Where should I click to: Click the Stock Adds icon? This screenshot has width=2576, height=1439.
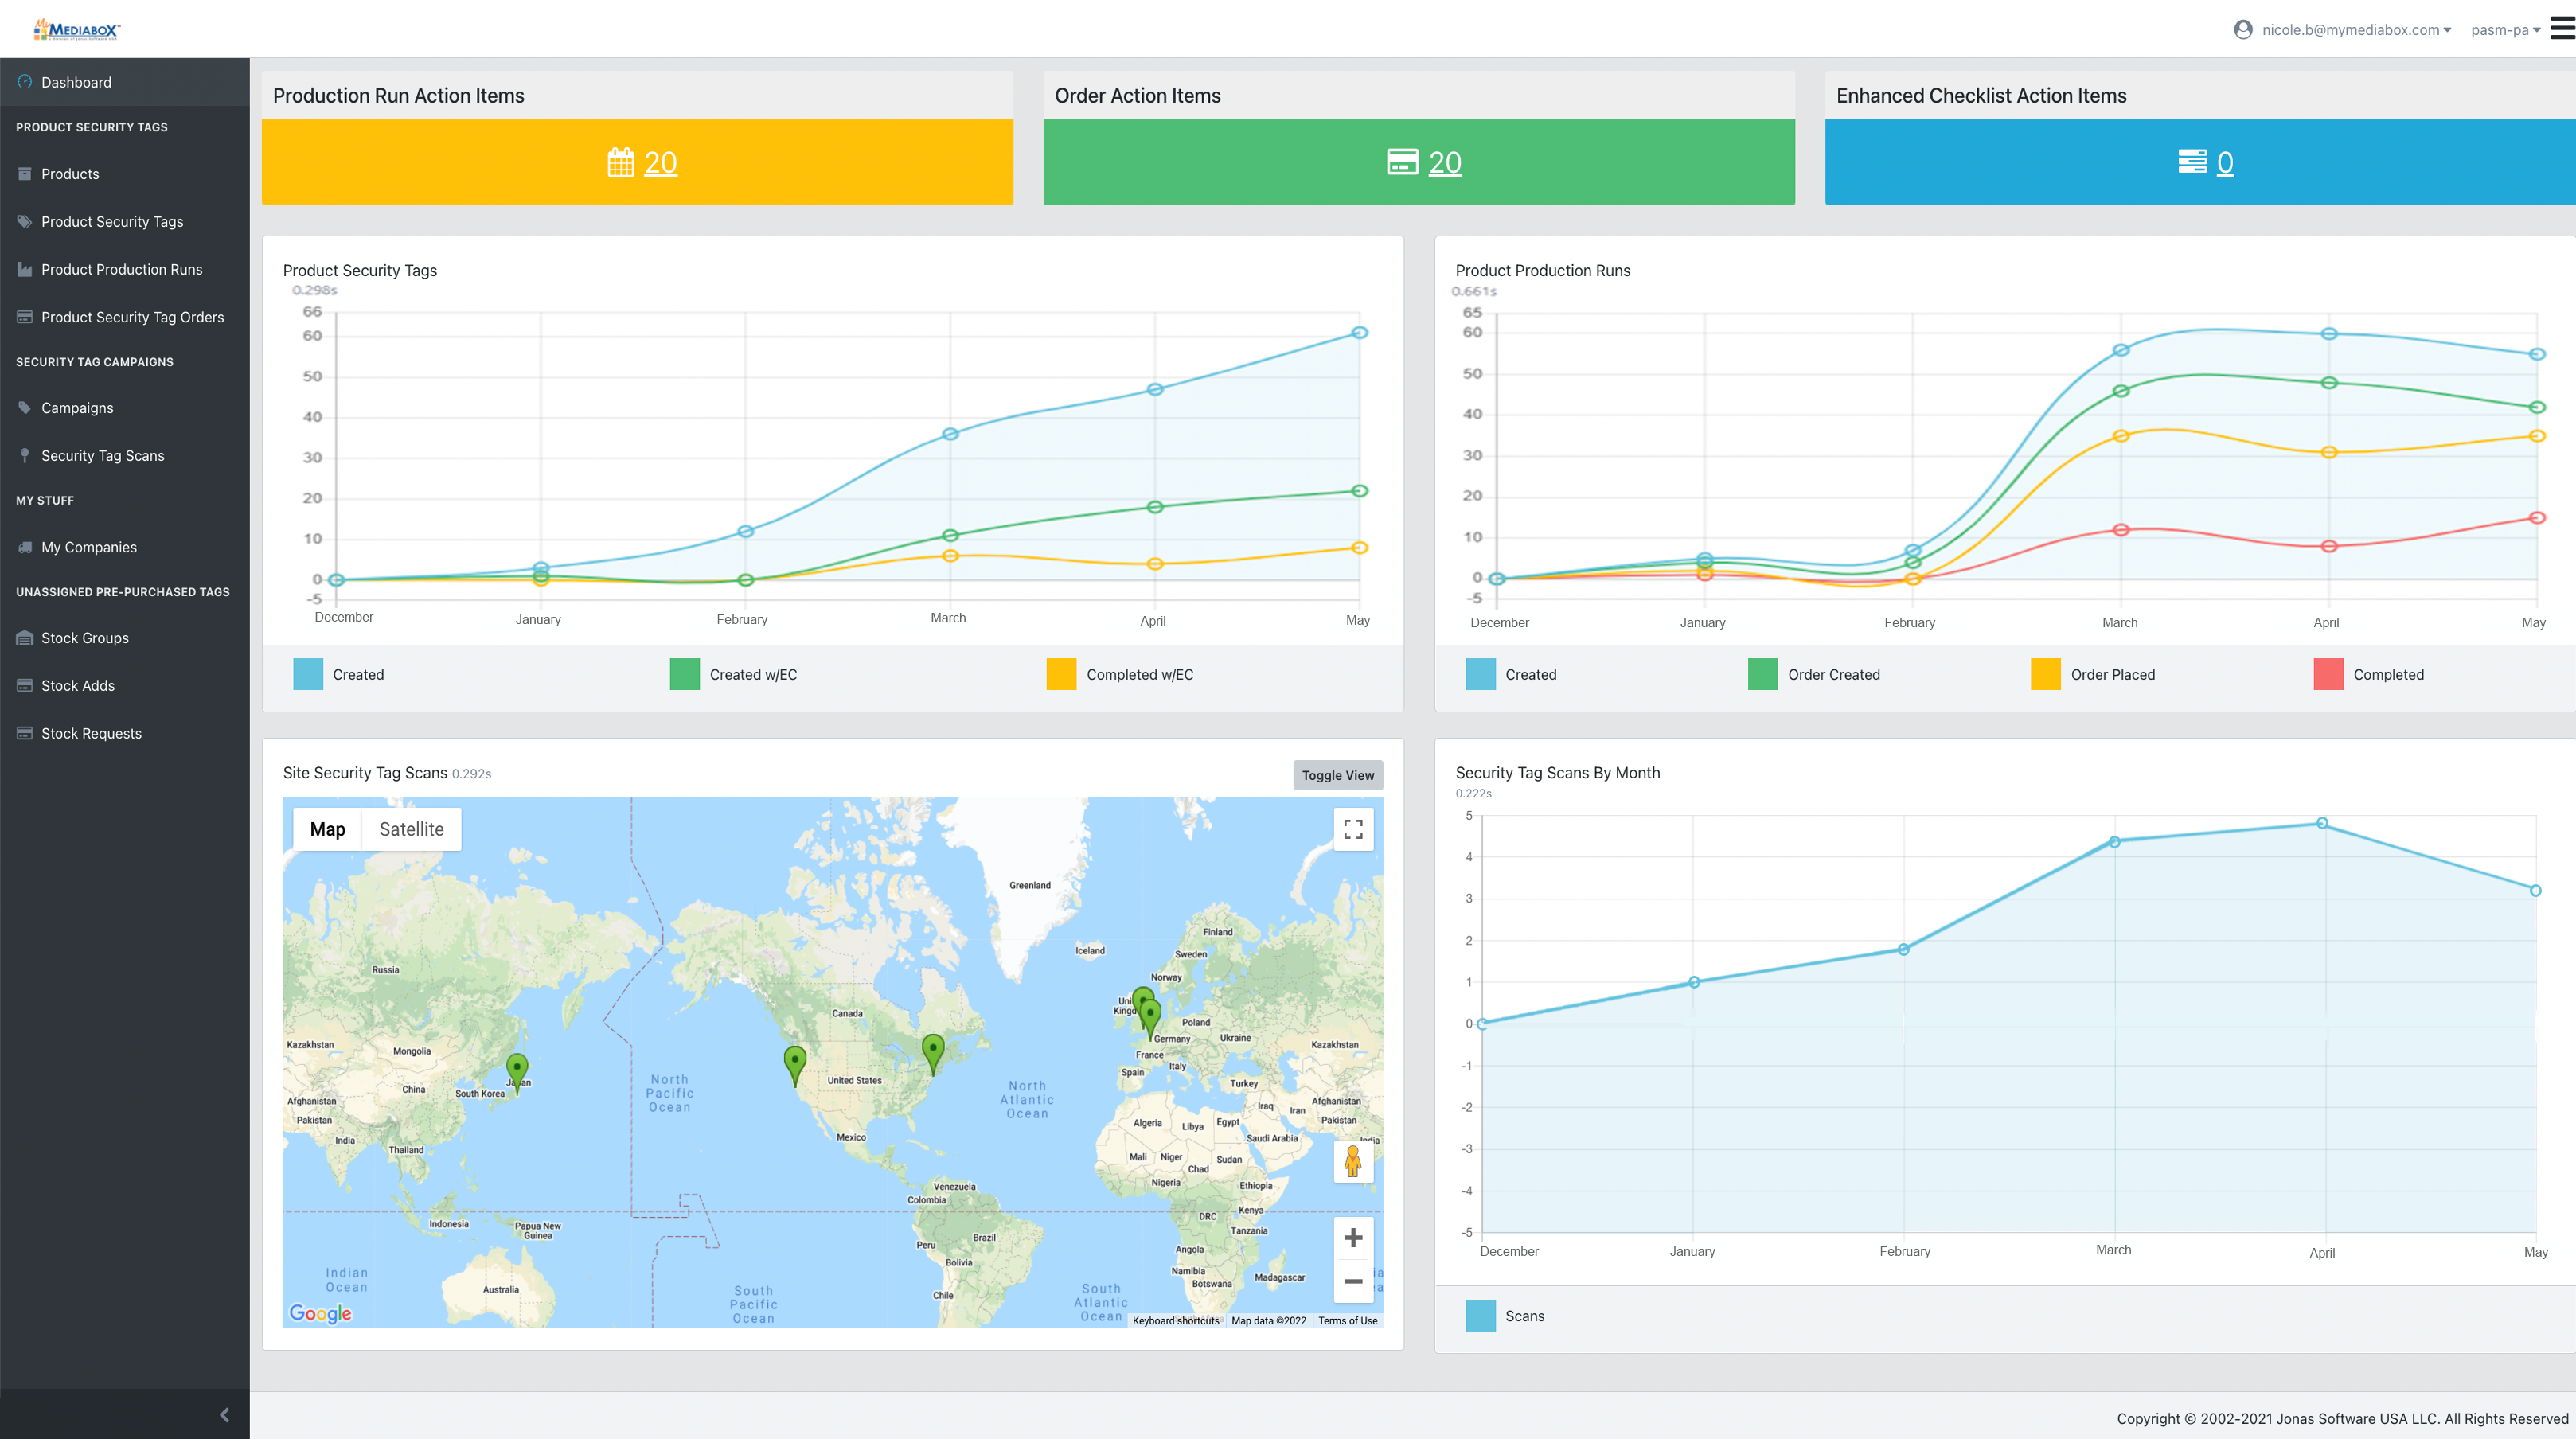25,686
